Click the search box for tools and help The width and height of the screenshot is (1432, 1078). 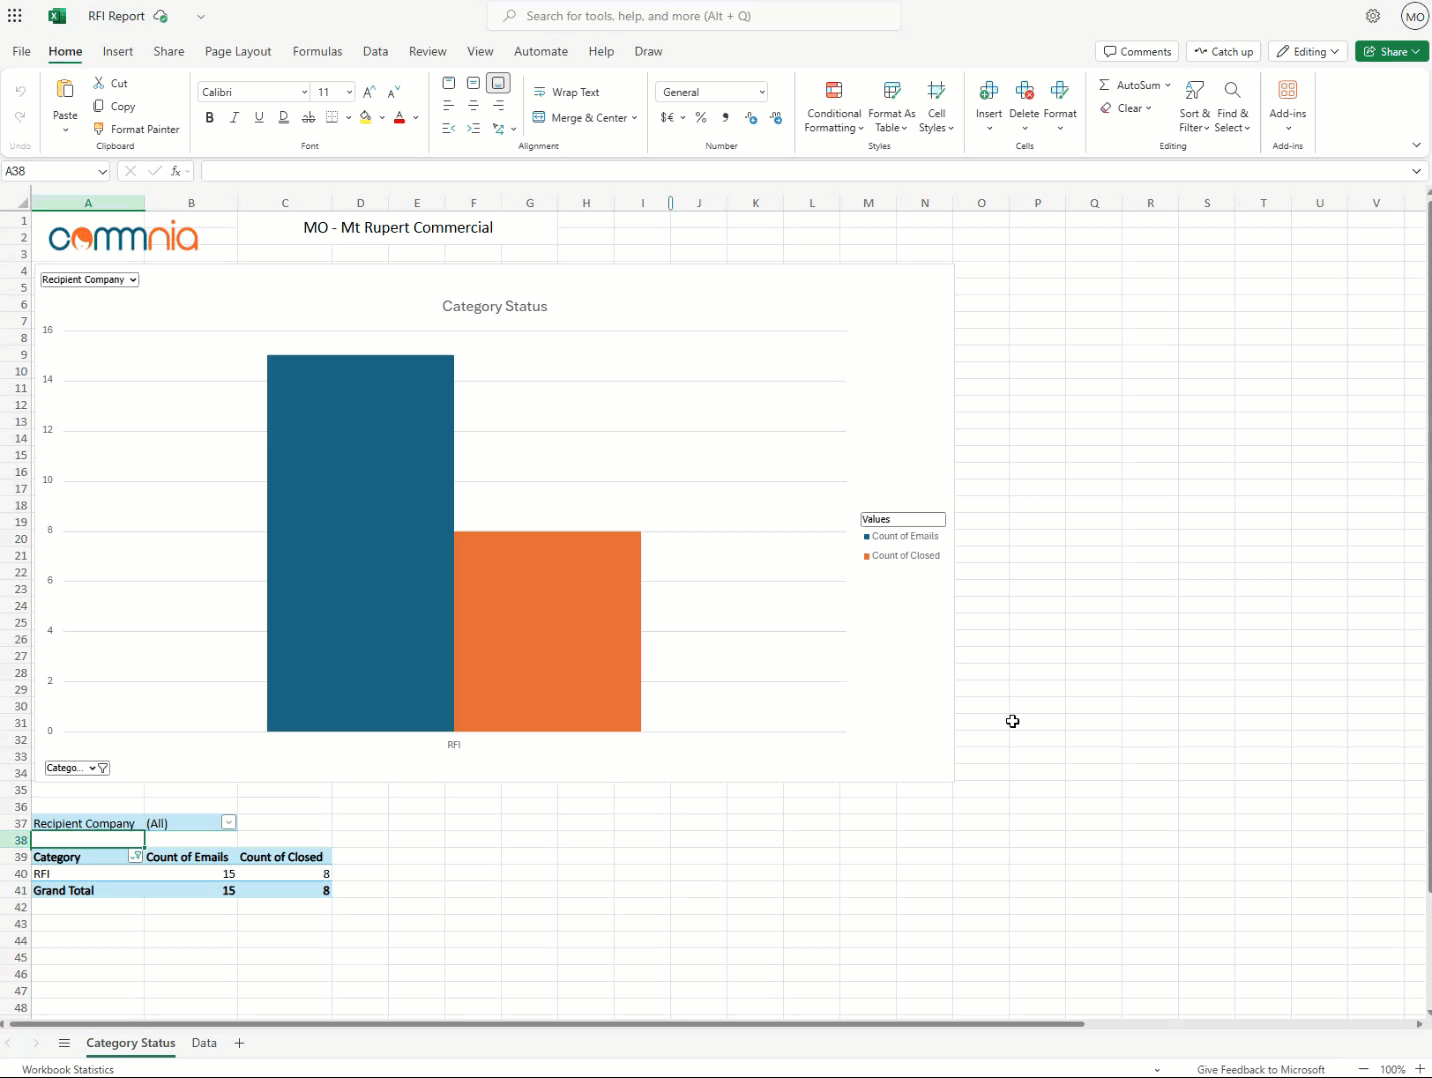[x=694, y=16]
